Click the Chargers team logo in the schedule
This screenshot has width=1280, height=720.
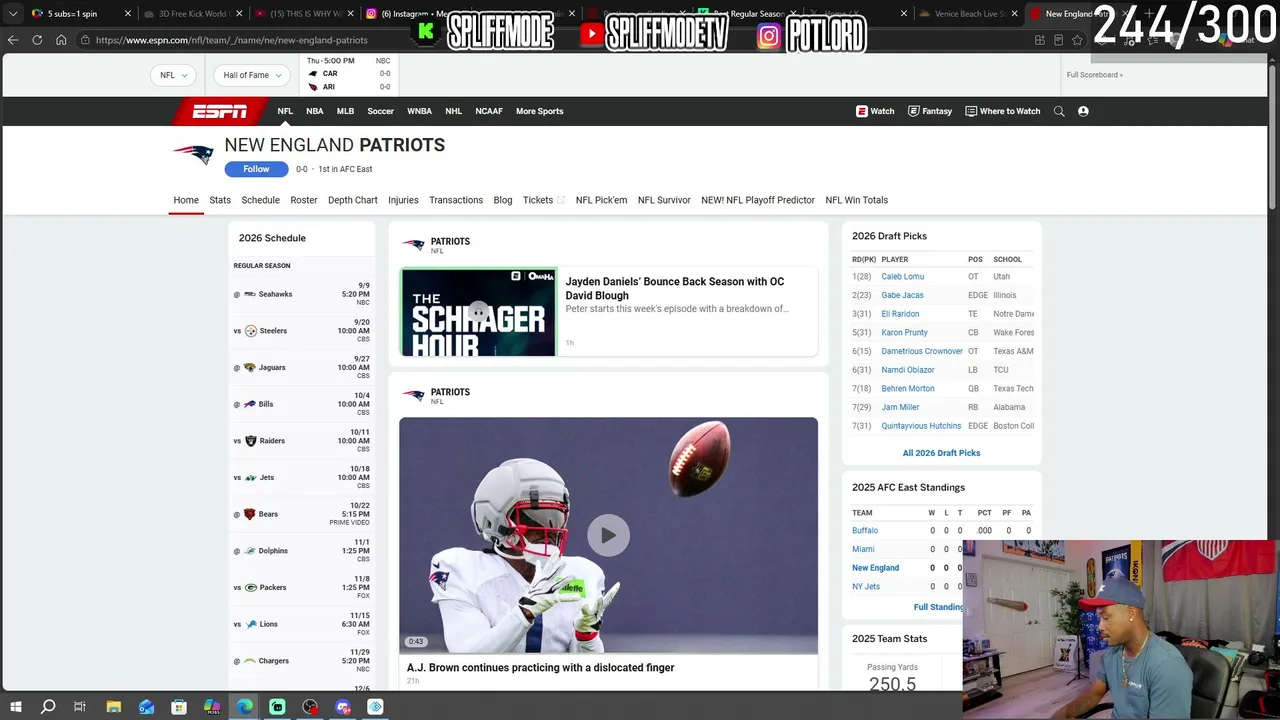pos(250,661)
